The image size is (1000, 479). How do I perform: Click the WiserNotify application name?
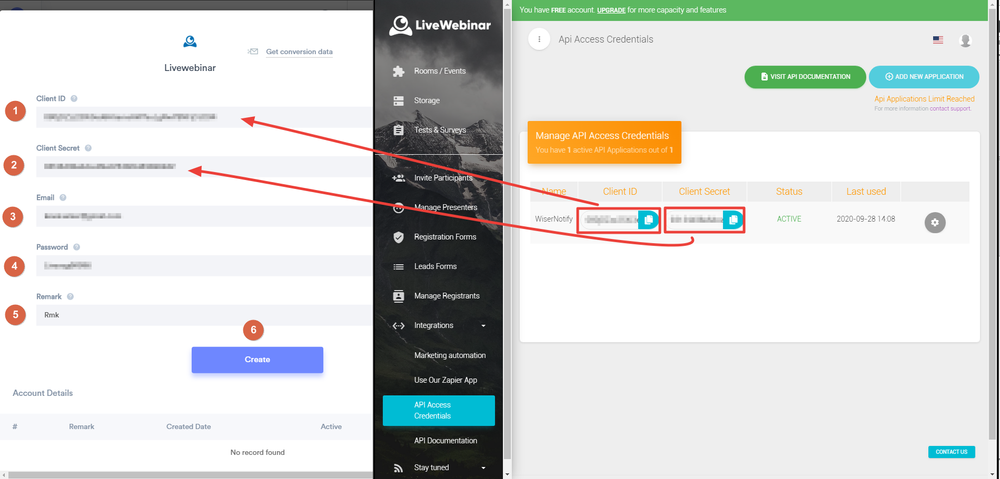(554, 219)
